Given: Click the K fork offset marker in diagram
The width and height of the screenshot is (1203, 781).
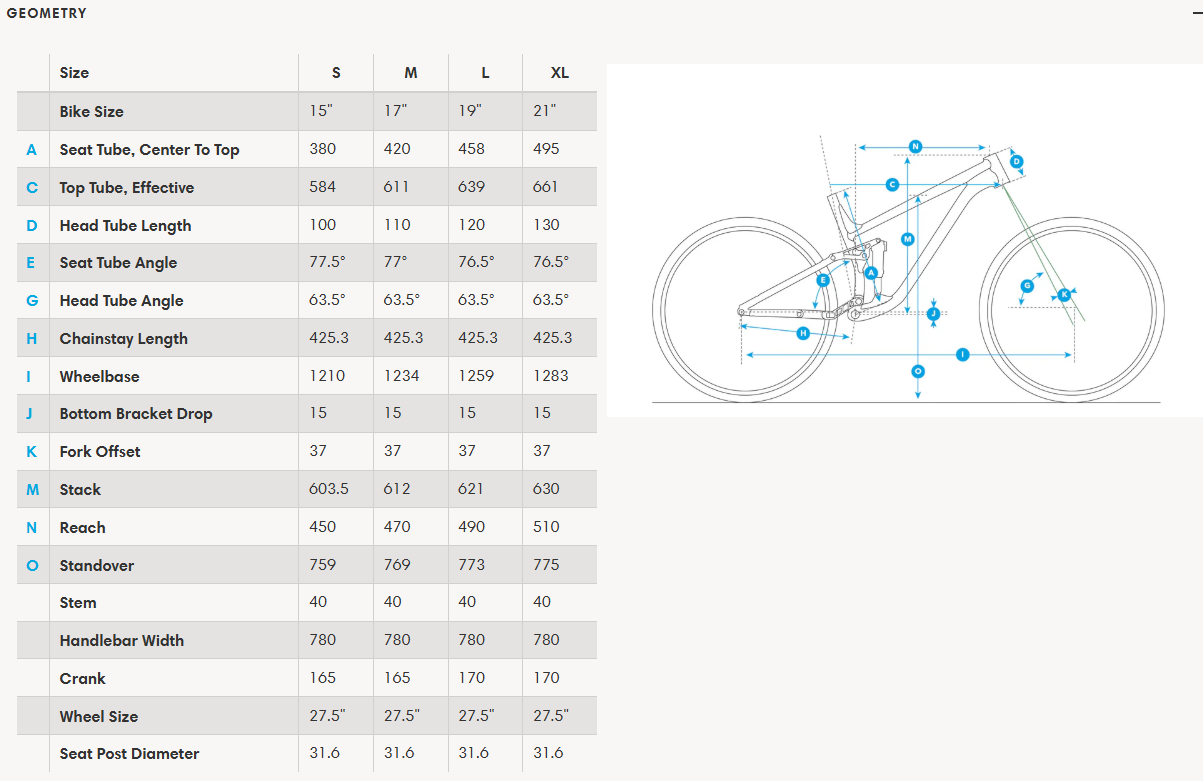Looking at the screenshot, I should click(x=1064, y=294).
